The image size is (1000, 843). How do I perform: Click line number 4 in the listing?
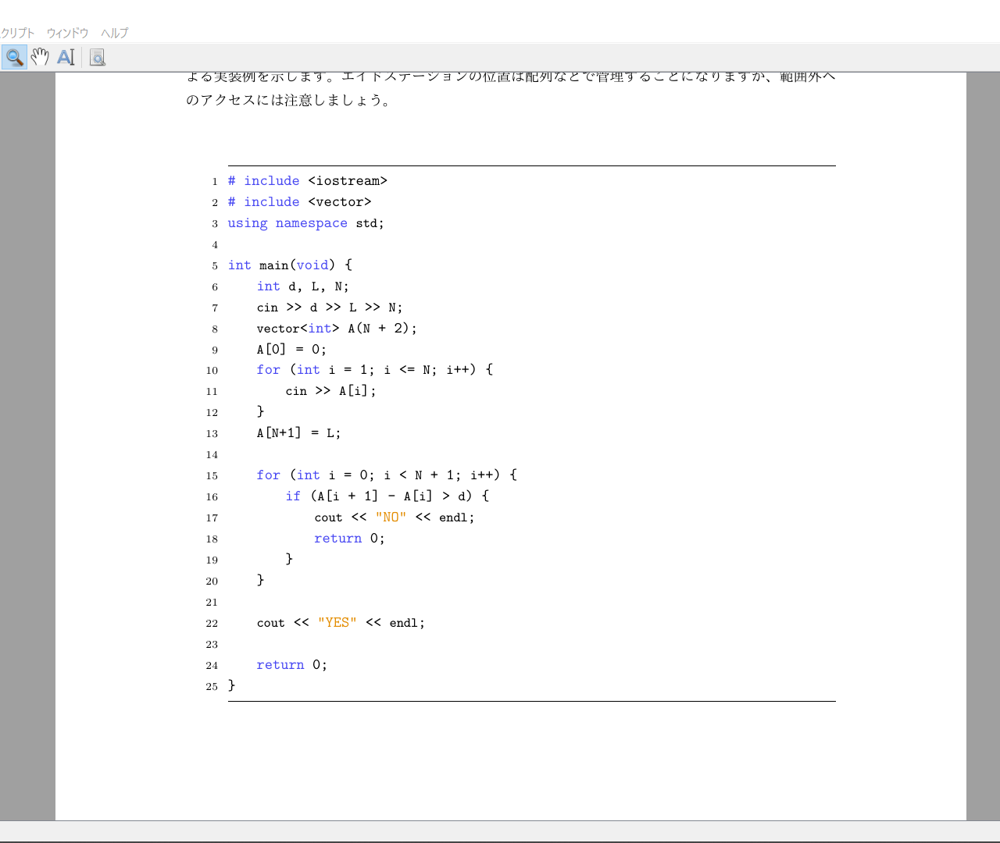(x=215, y=245)
